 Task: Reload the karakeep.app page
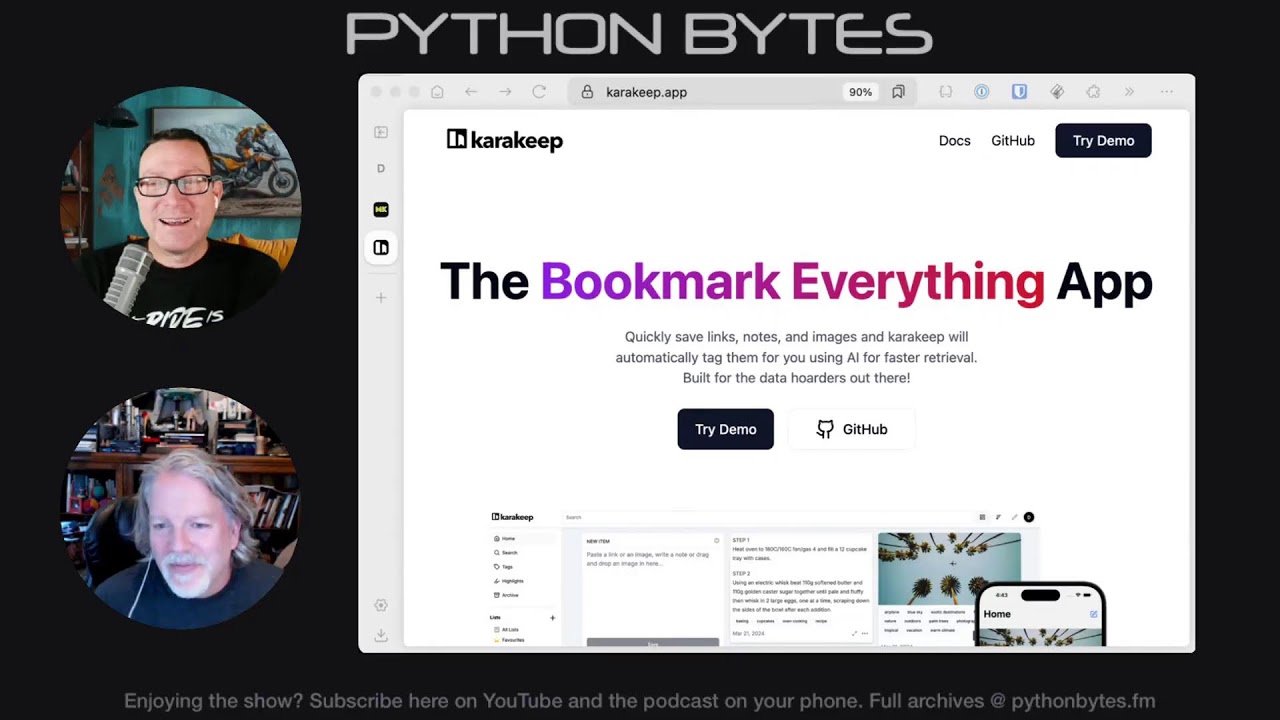[x=539, y=92]
